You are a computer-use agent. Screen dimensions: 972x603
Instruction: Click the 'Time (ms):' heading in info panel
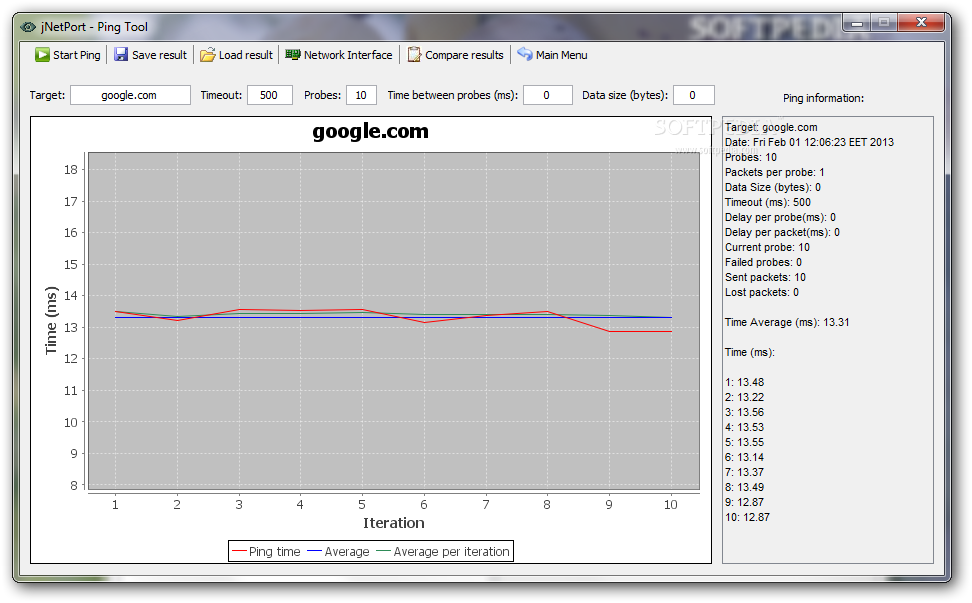click(749, 352)
